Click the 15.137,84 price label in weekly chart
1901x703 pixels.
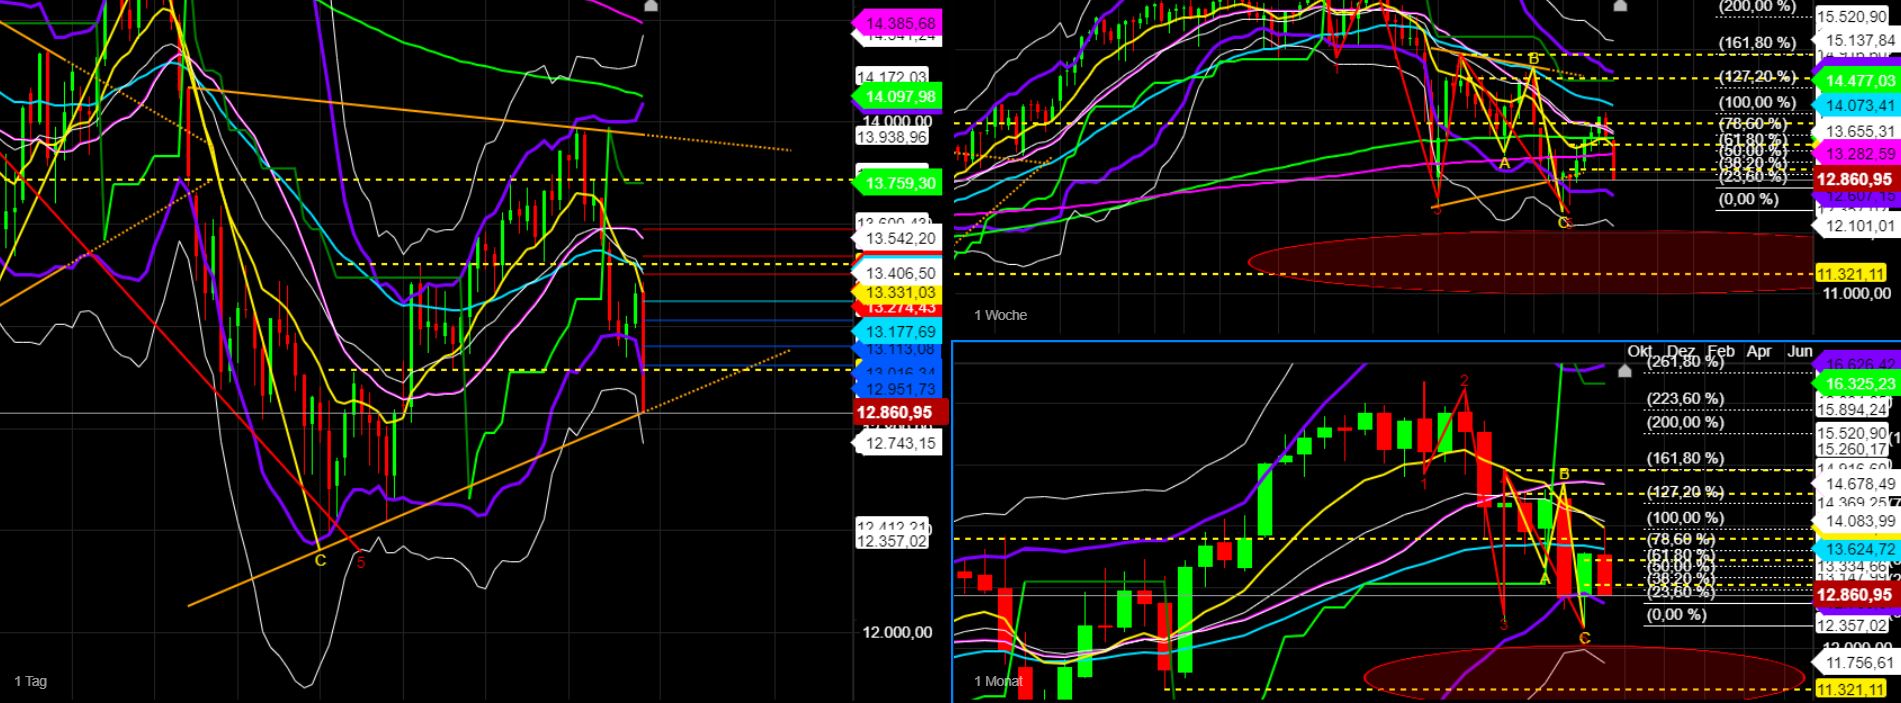click(1857, 40)
